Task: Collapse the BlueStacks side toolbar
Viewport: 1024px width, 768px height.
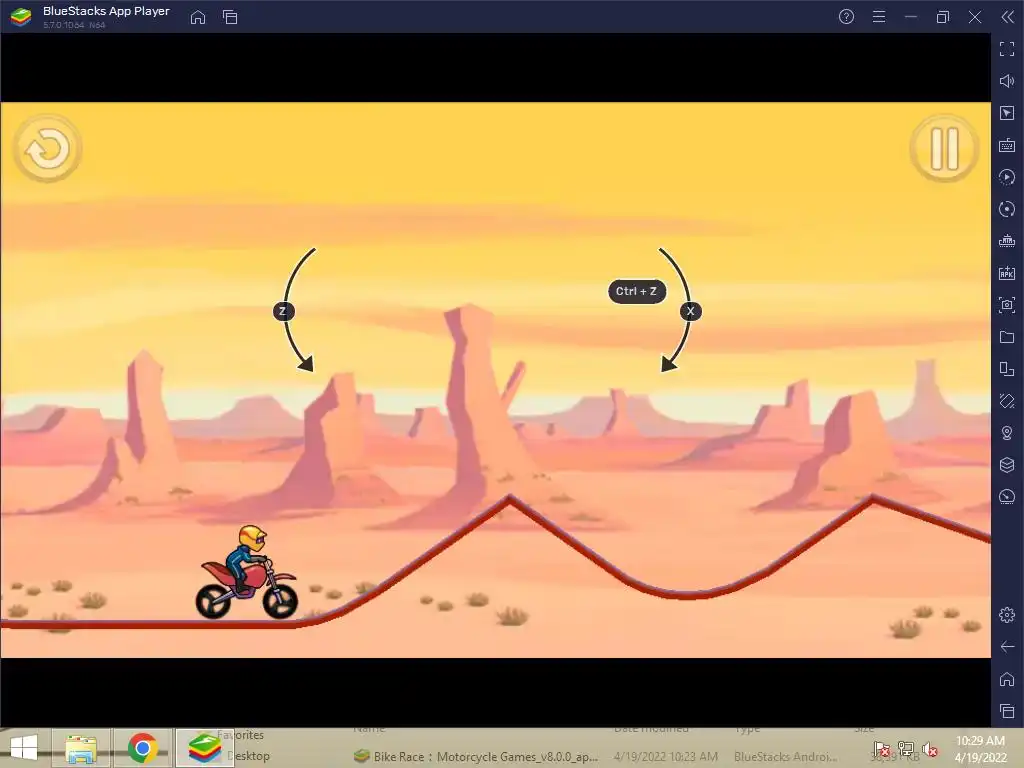Action: 1008,17
